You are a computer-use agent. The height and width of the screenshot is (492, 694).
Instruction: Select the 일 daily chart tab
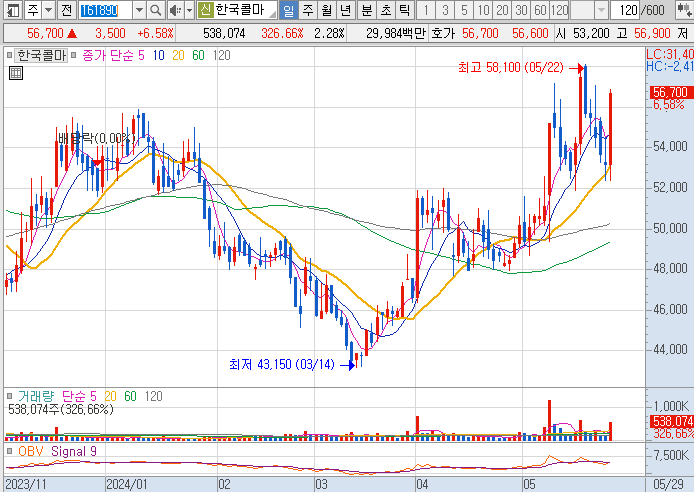point(288,10)
